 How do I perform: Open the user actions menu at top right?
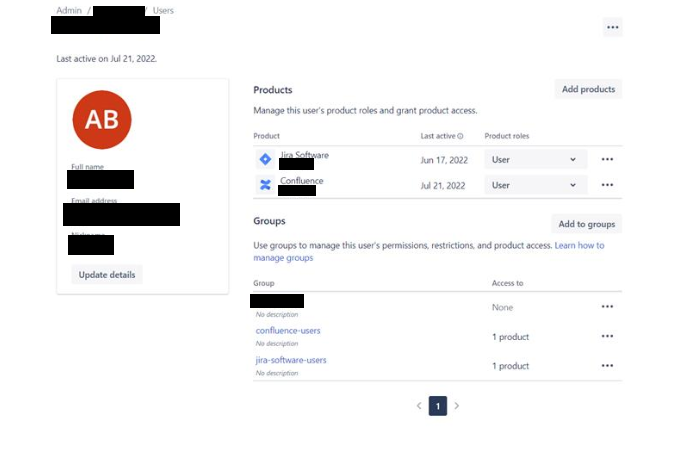tap(612, 27)
